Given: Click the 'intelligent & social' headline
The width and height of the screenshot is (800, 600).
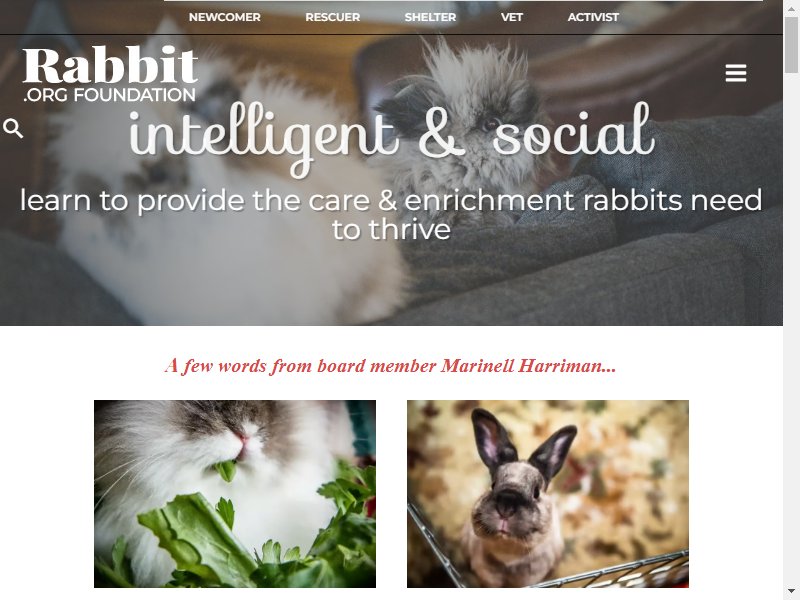Looking at the screenshot, I should click(391, 137).
